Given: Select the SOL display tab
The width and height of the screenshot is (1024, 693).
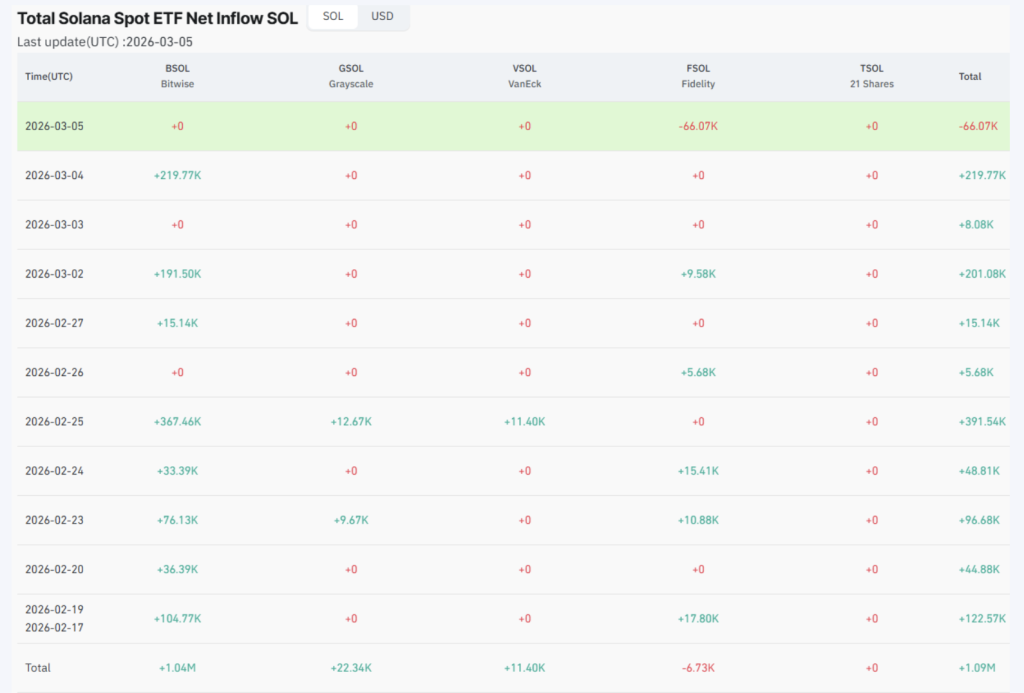Looking at the screenshot, I should point(332,17).
